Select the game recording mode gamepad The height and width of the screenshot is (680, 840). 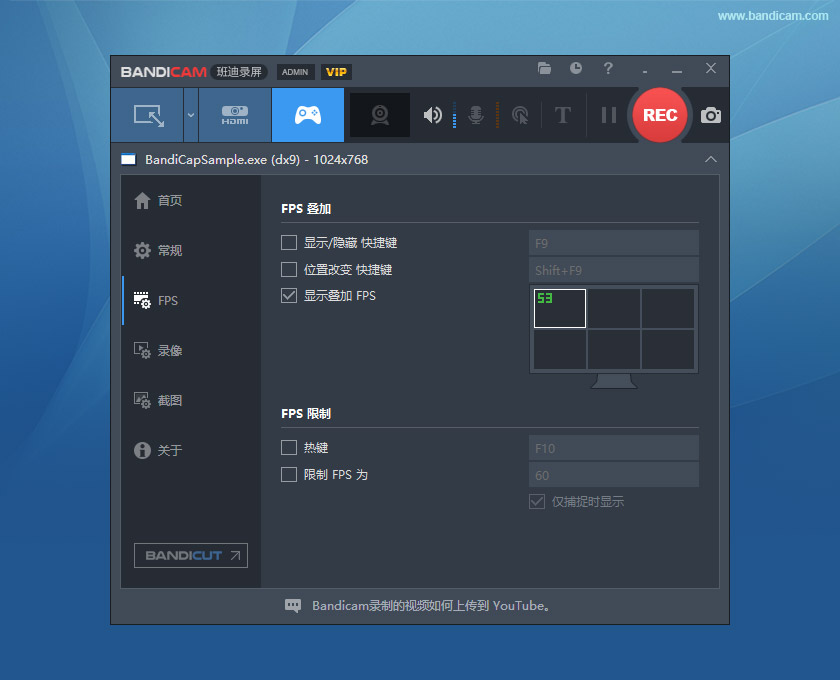pos(308,115)
